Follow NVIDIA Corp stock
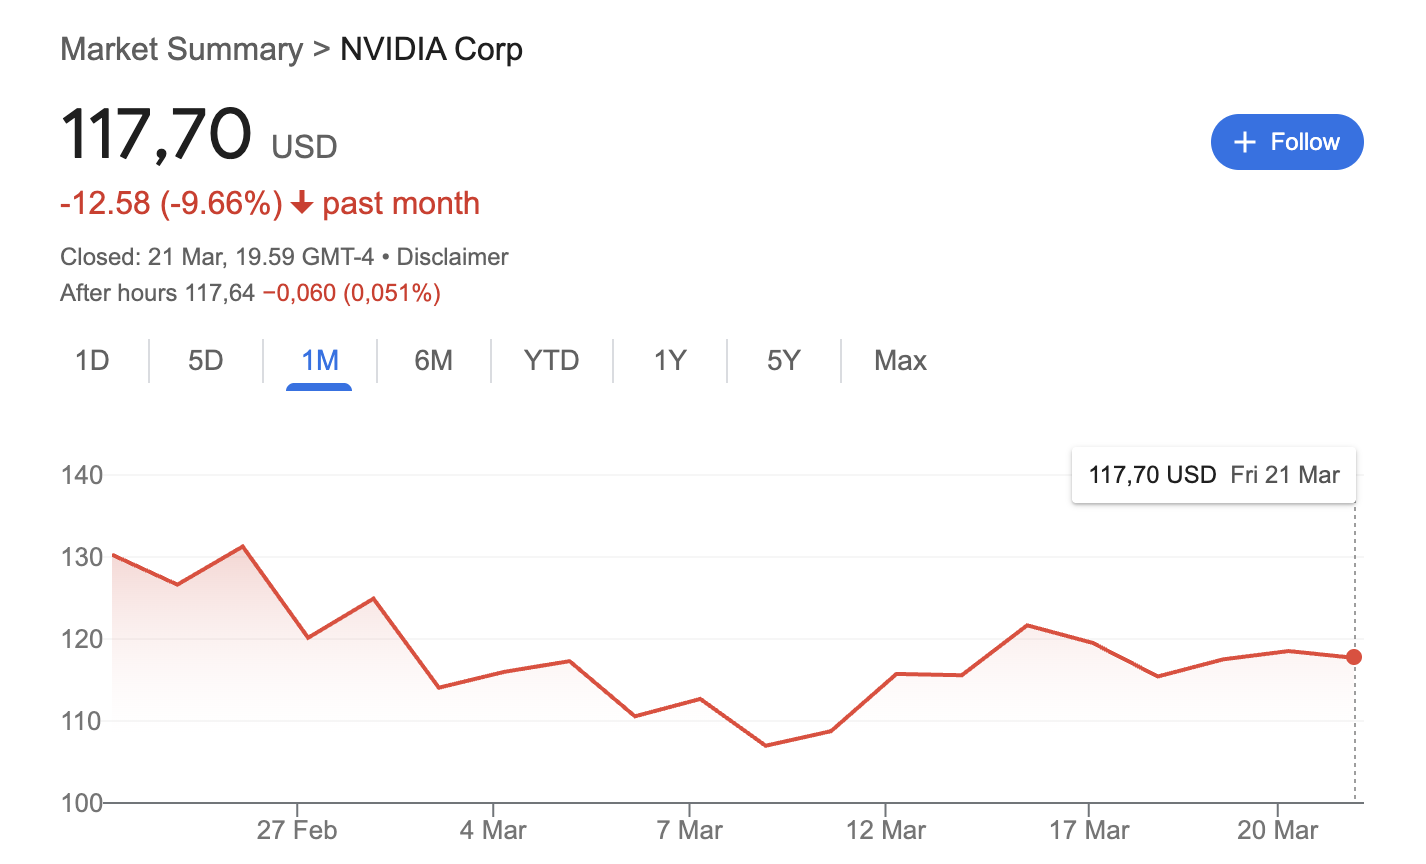This screenshot has height=864, width=1426. click(x=1286, y=142)
